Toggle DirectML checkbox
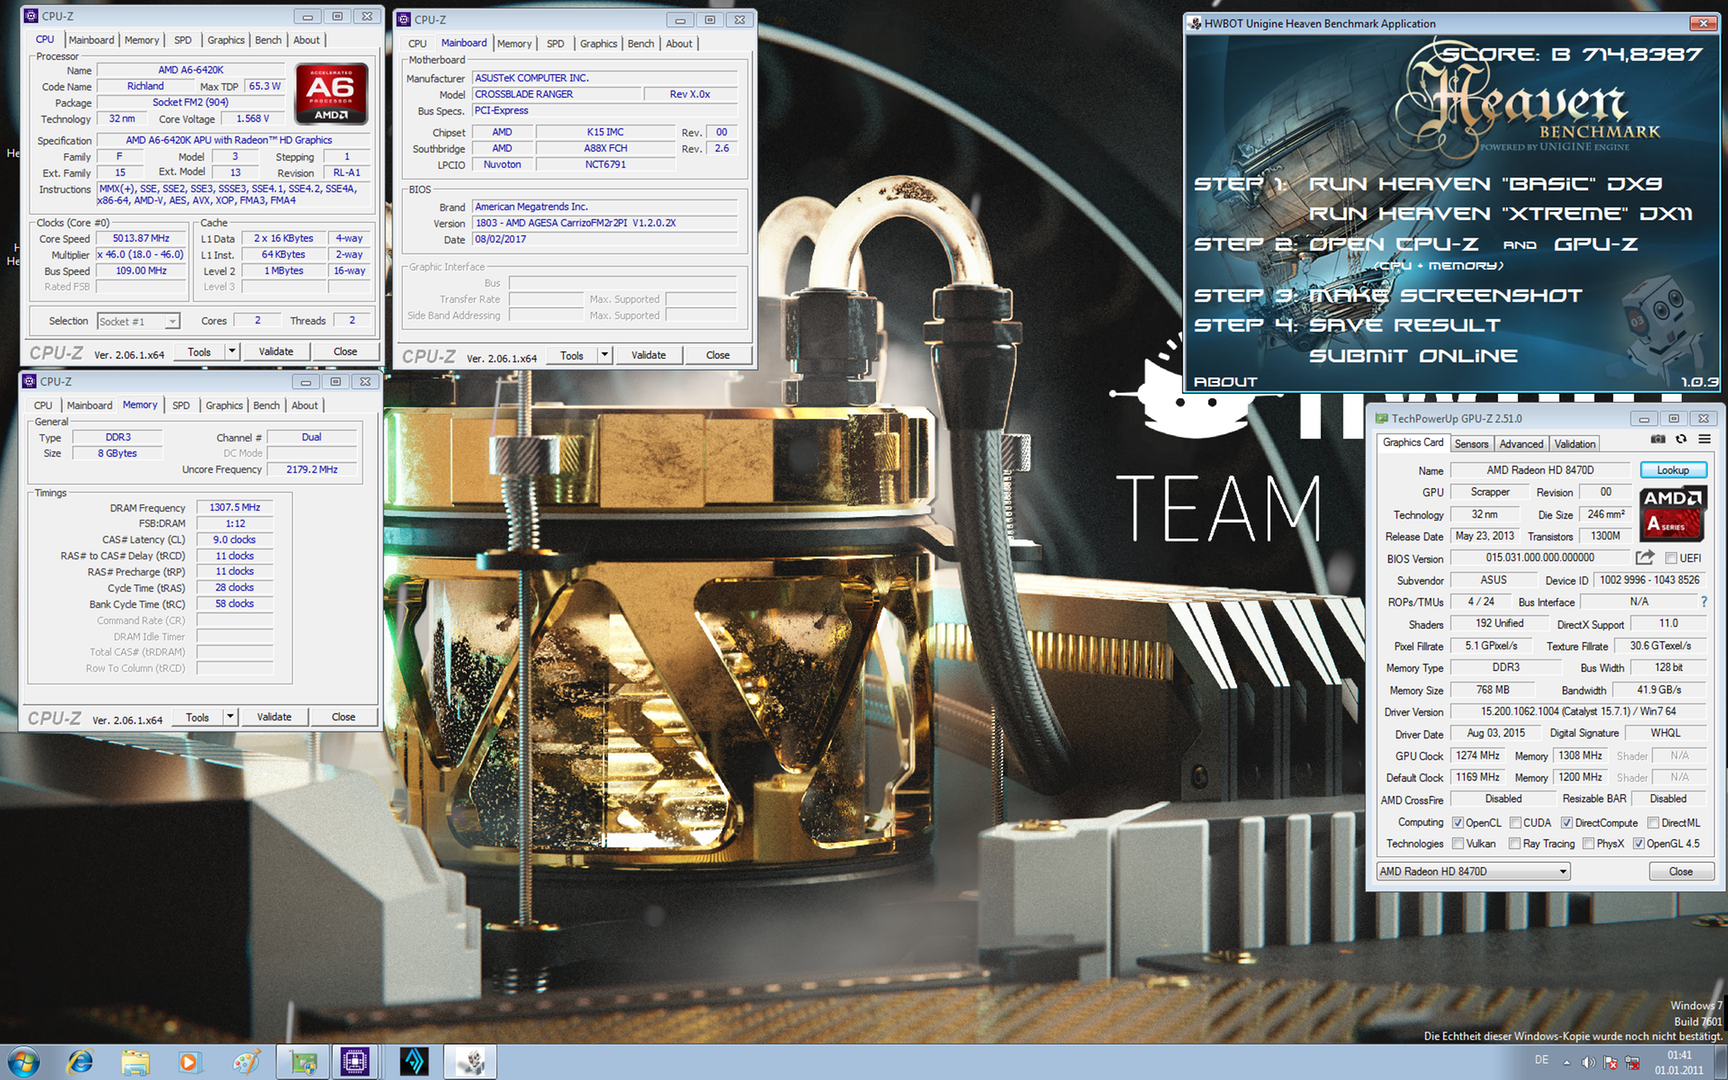Image resolution: width=1728 pixels, height=1080 pixels. click(x=1653, y=823)
